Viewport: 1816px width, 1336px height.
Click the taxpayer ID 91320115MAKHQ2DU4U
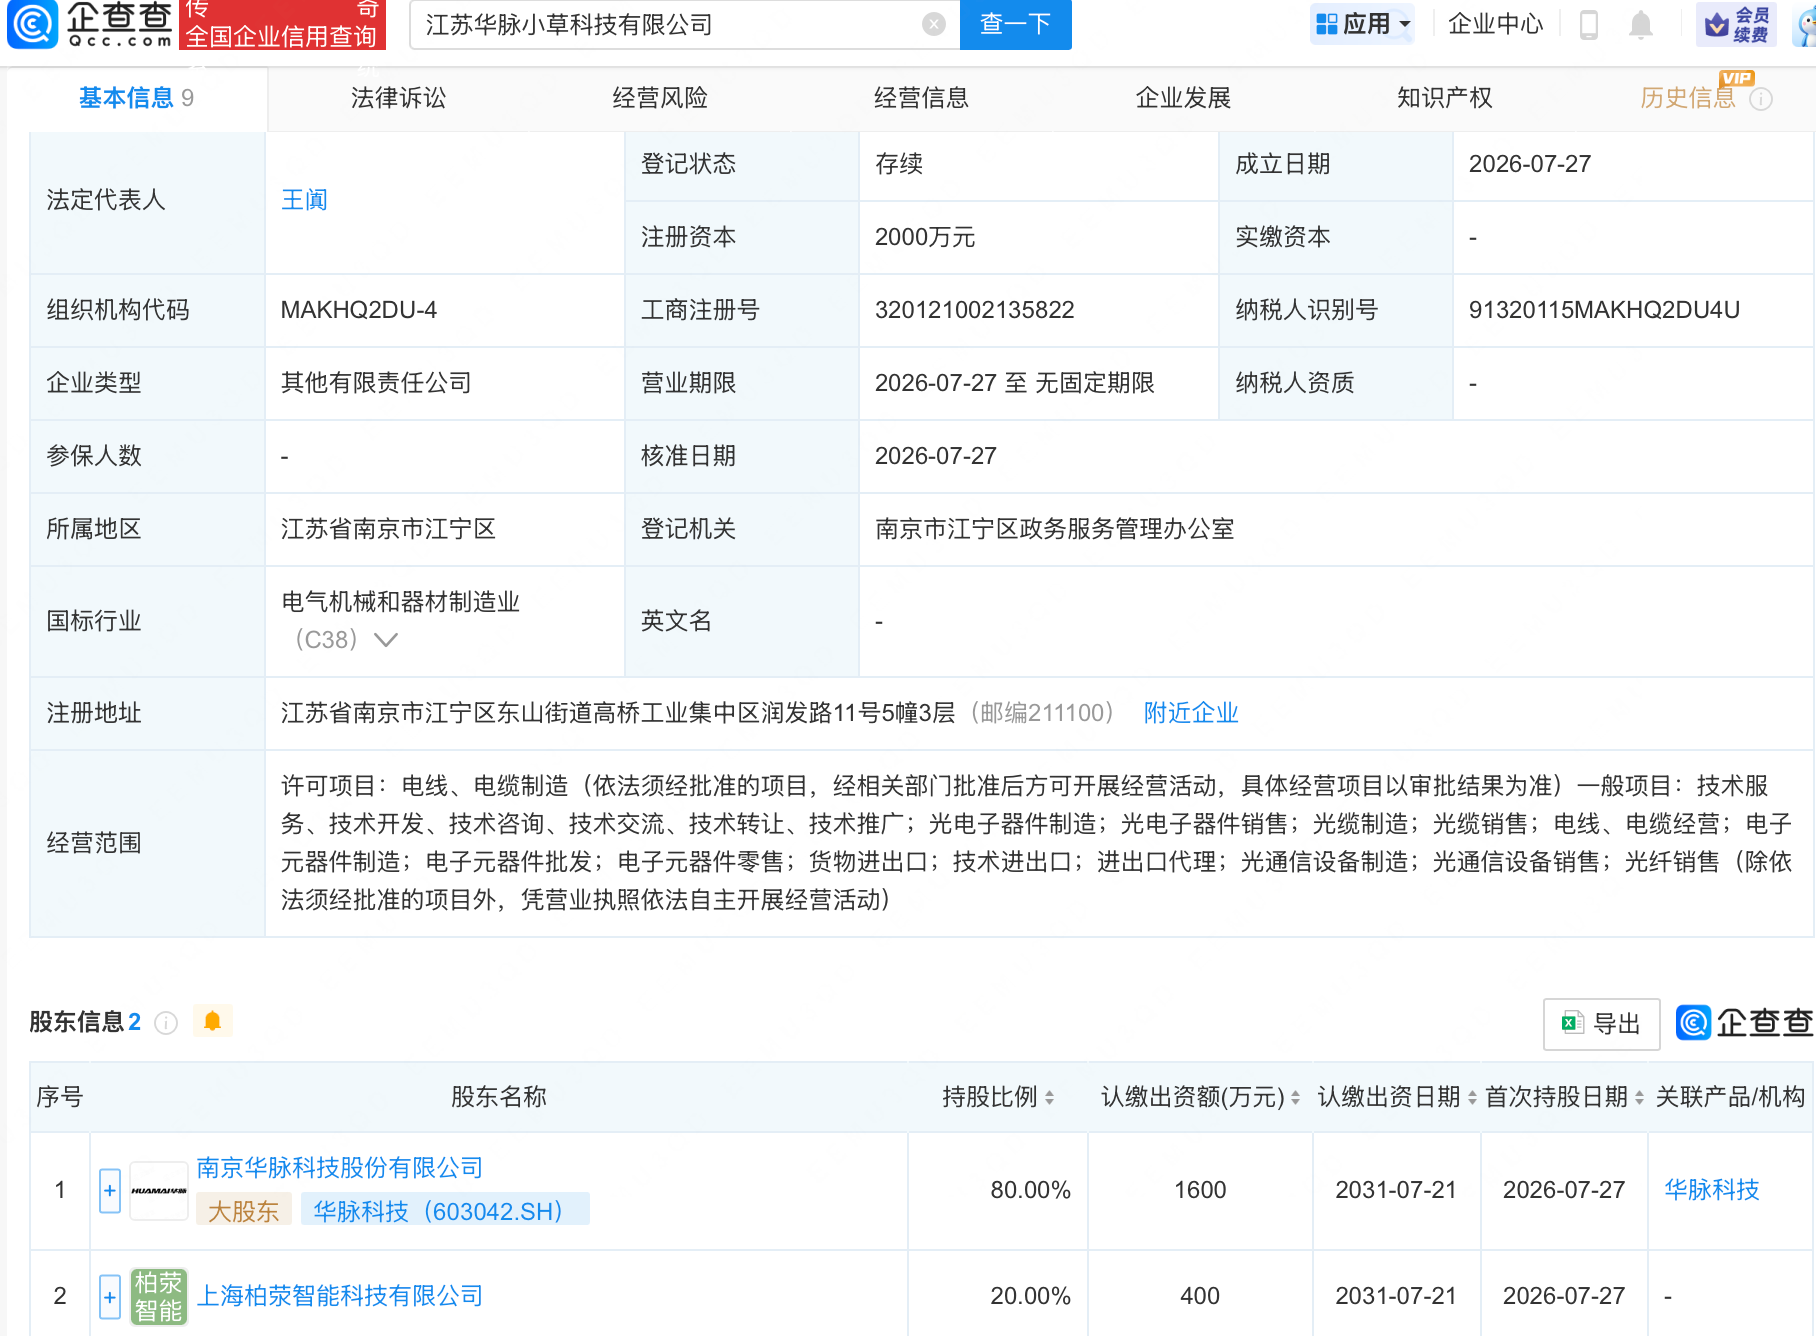(1604, 310)
